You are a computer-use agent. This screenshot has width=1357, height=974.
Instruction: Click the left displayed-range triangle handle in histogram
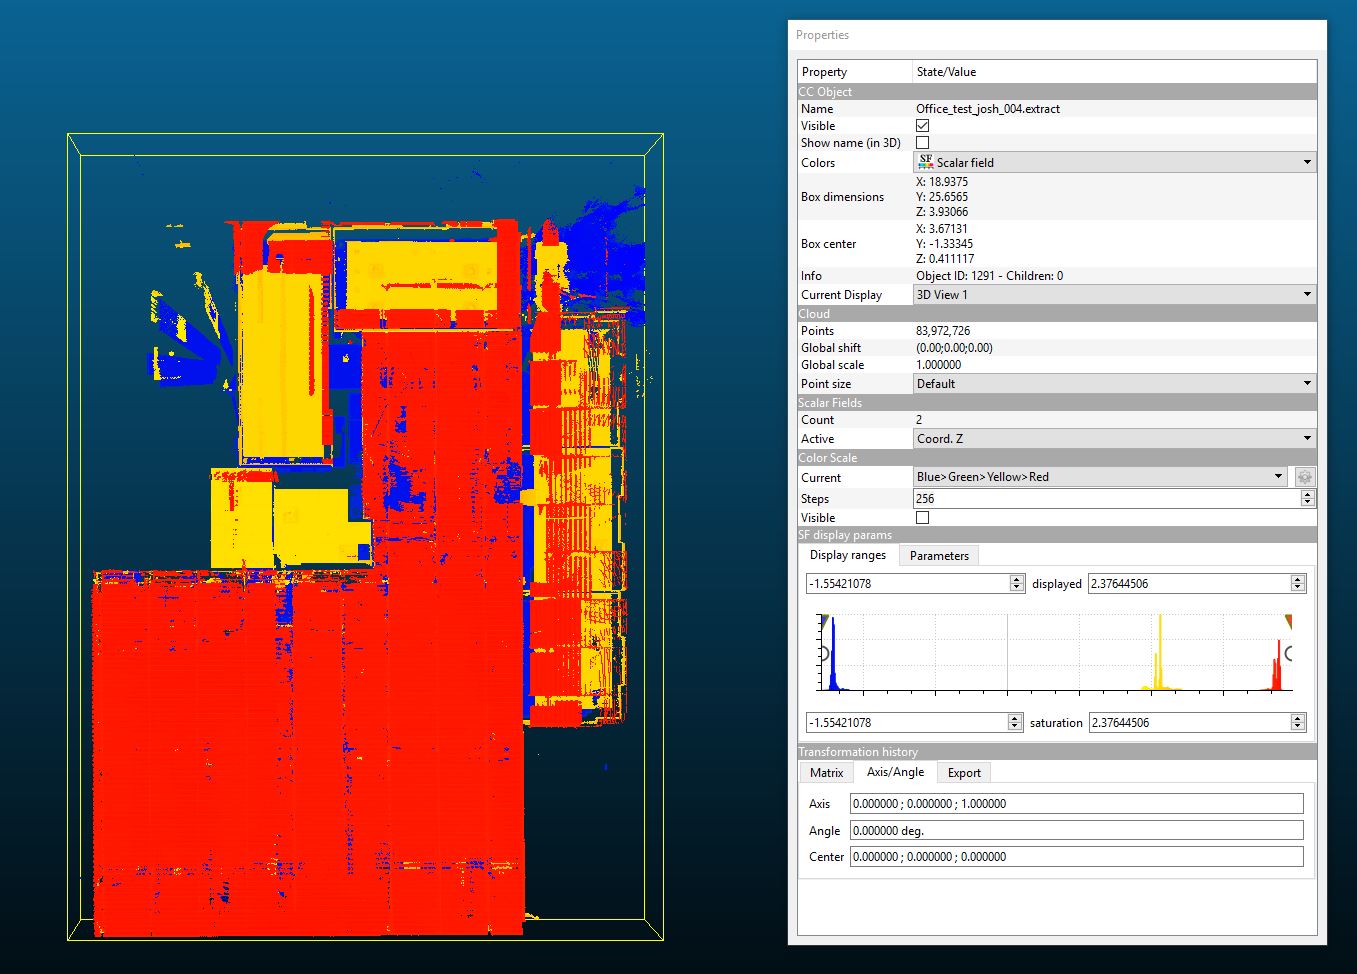click(823, 621)
